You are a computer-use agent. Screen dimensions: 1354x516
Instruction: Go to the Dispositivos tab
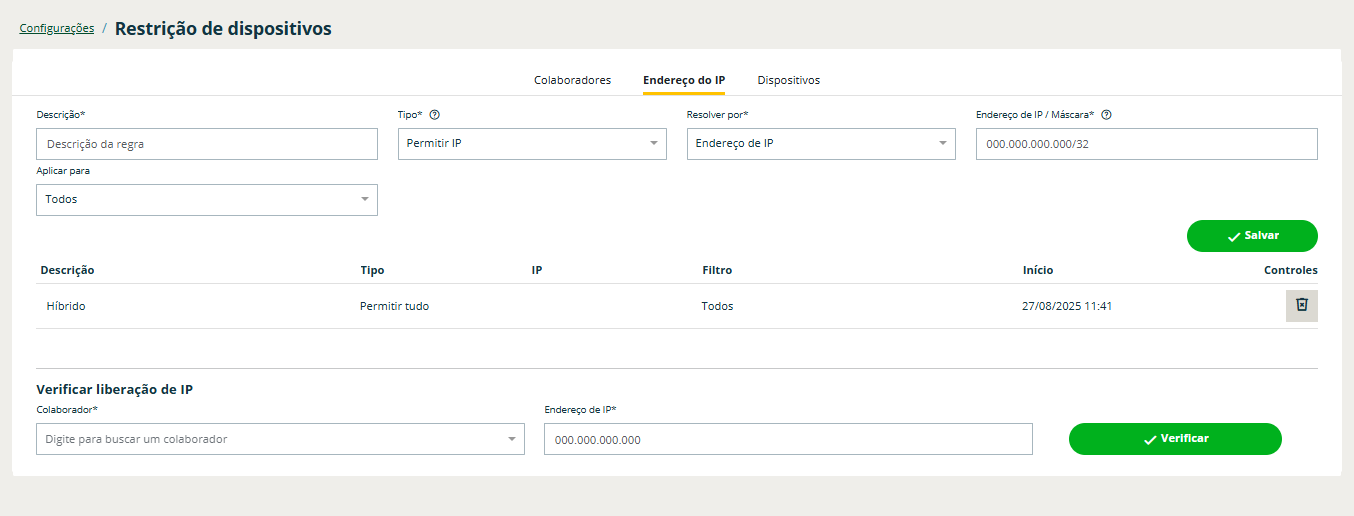click(x=788, y=80)
